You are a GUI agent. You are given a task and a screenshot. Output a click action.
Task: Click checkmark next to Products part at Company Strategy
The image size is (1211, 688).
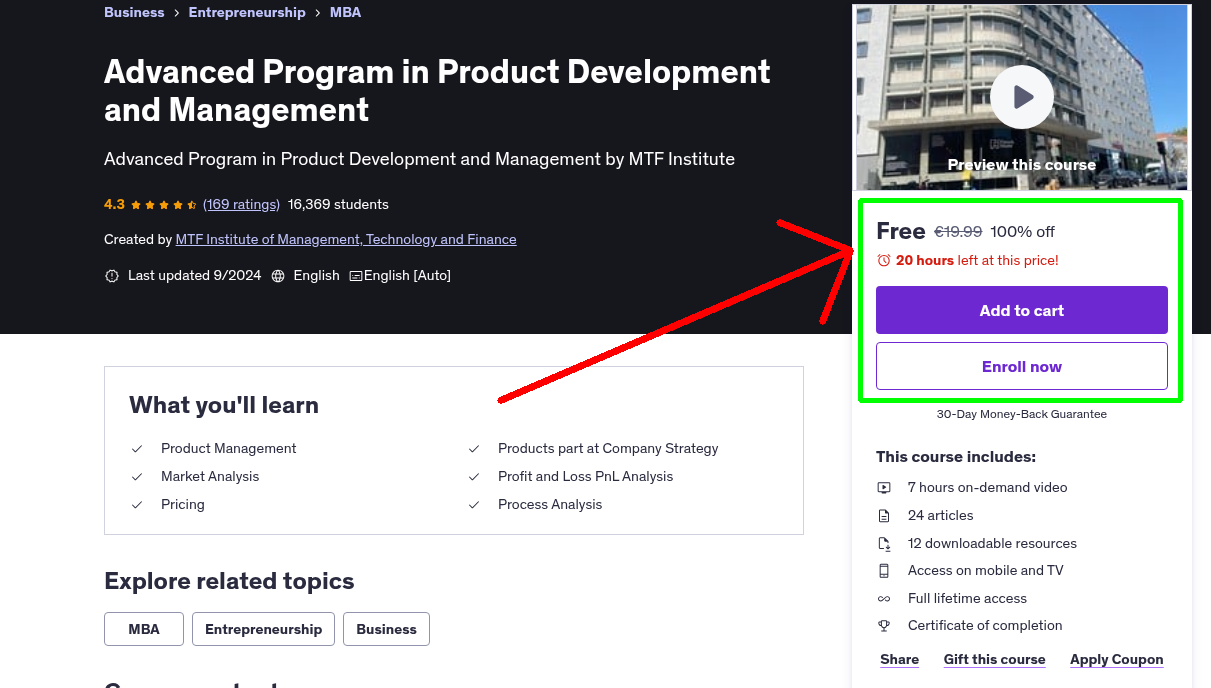(475, 449)
